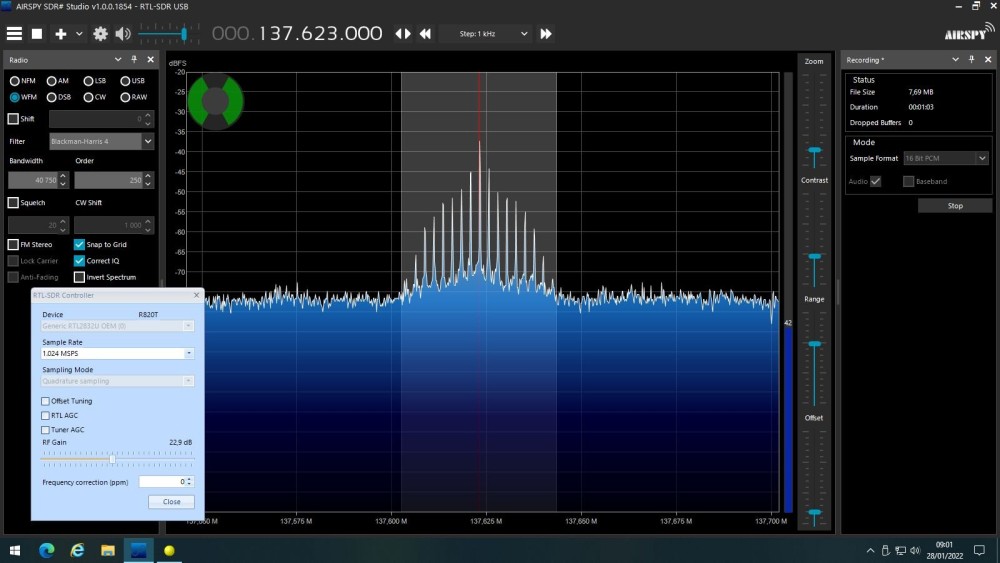Click the AIRSPY logo
This screenshot has width=1000, height=563.
[969, 32]
